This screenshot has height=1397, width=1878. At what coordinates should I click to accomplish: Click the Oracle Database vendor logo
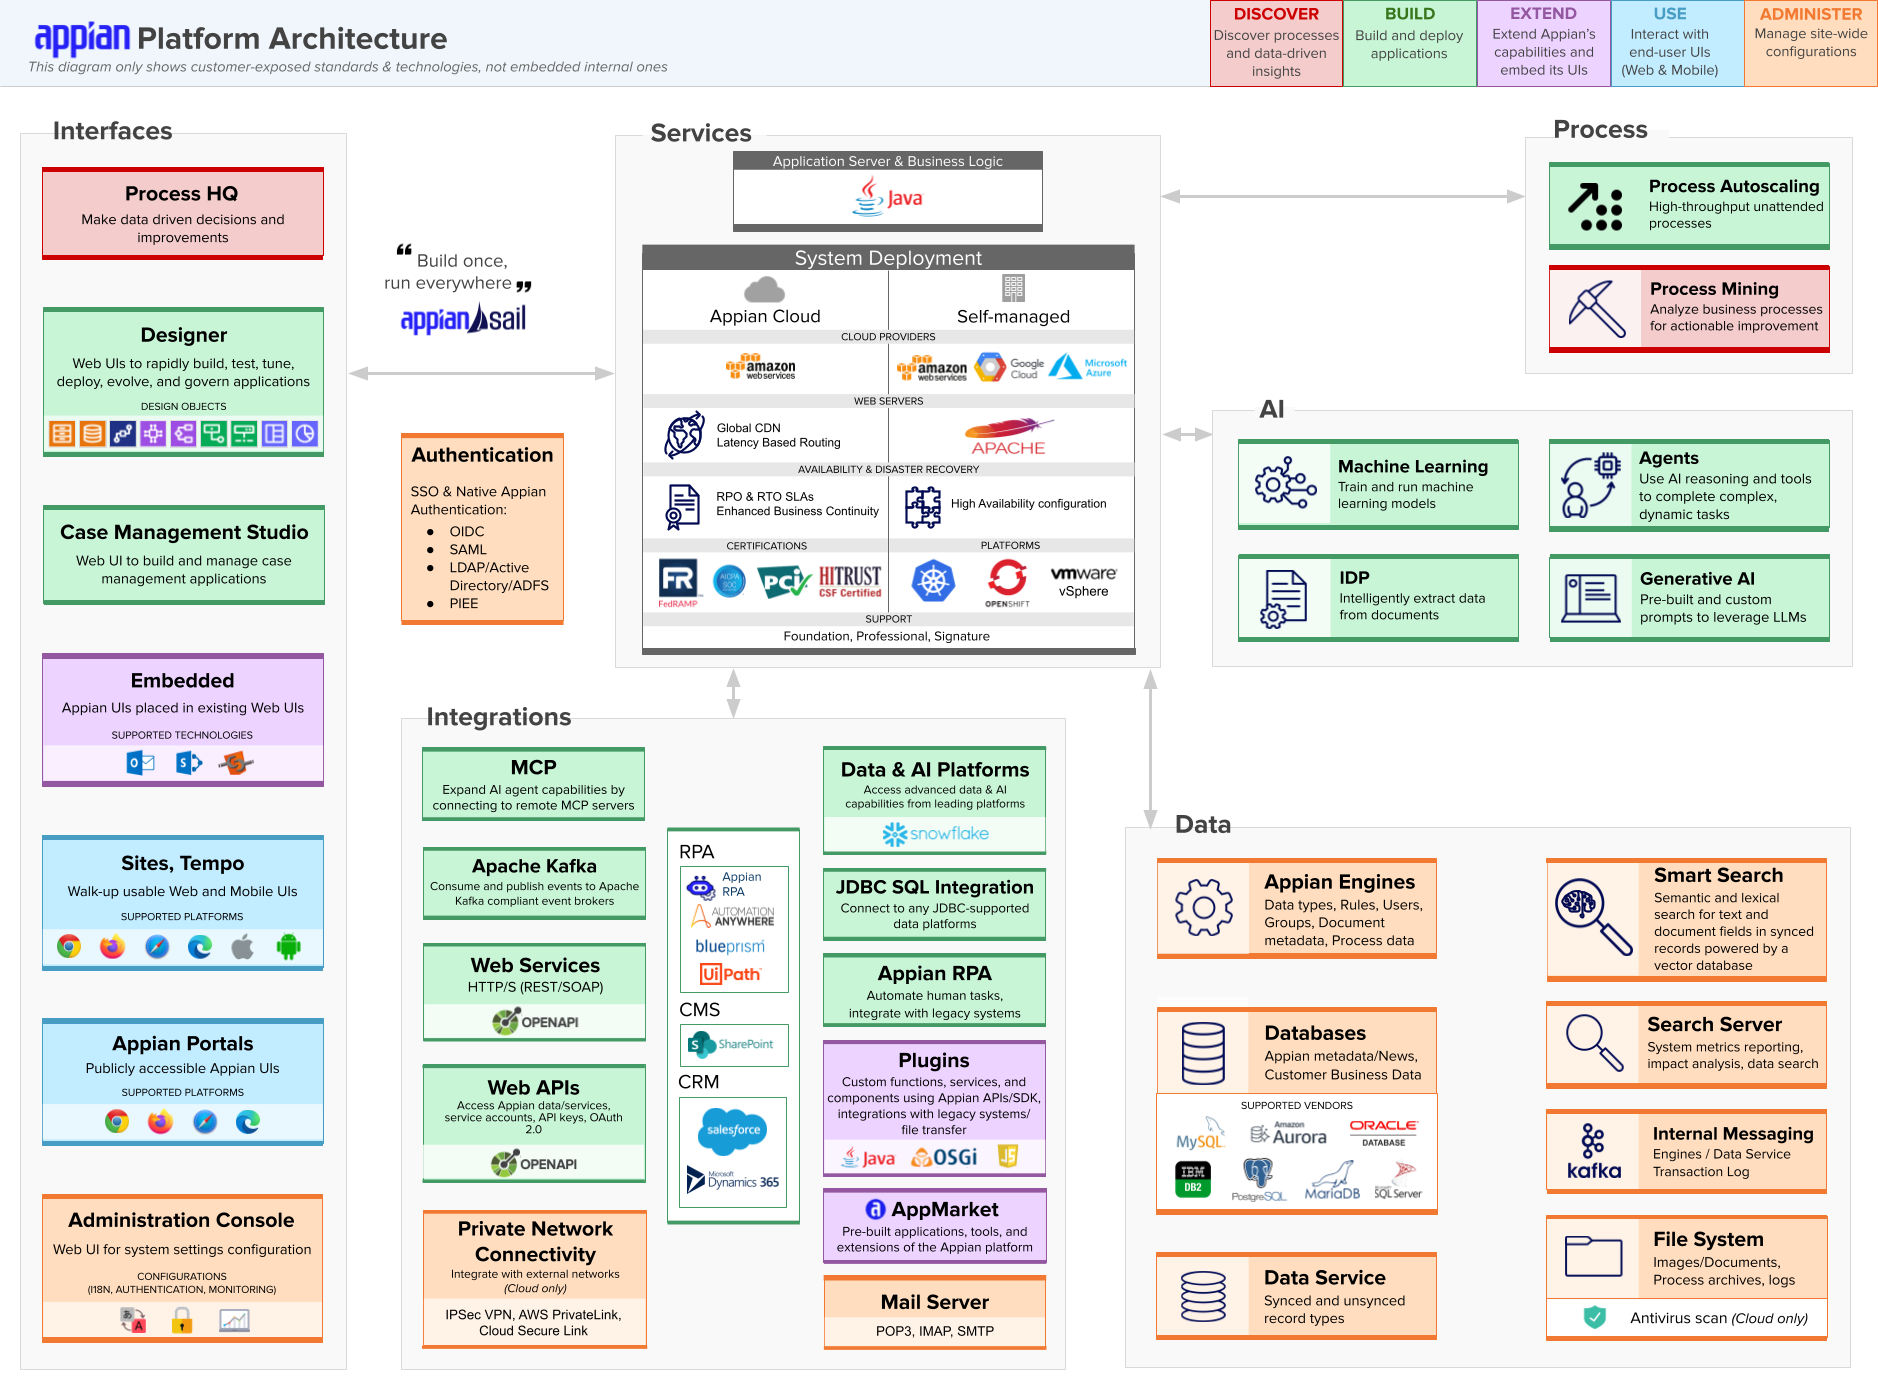pos(1384,1132)
